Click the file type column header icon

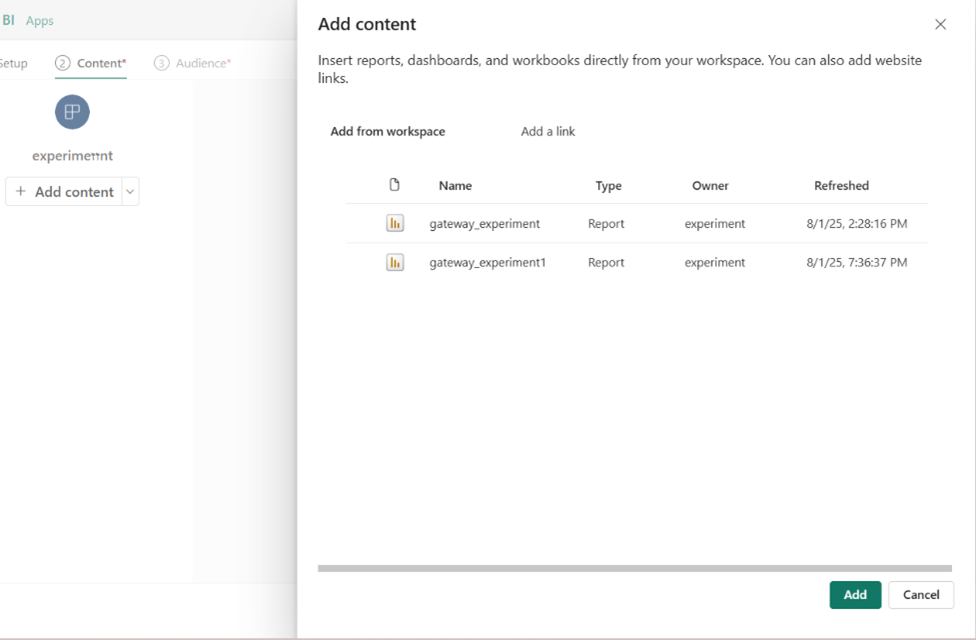tap(394, 185)
